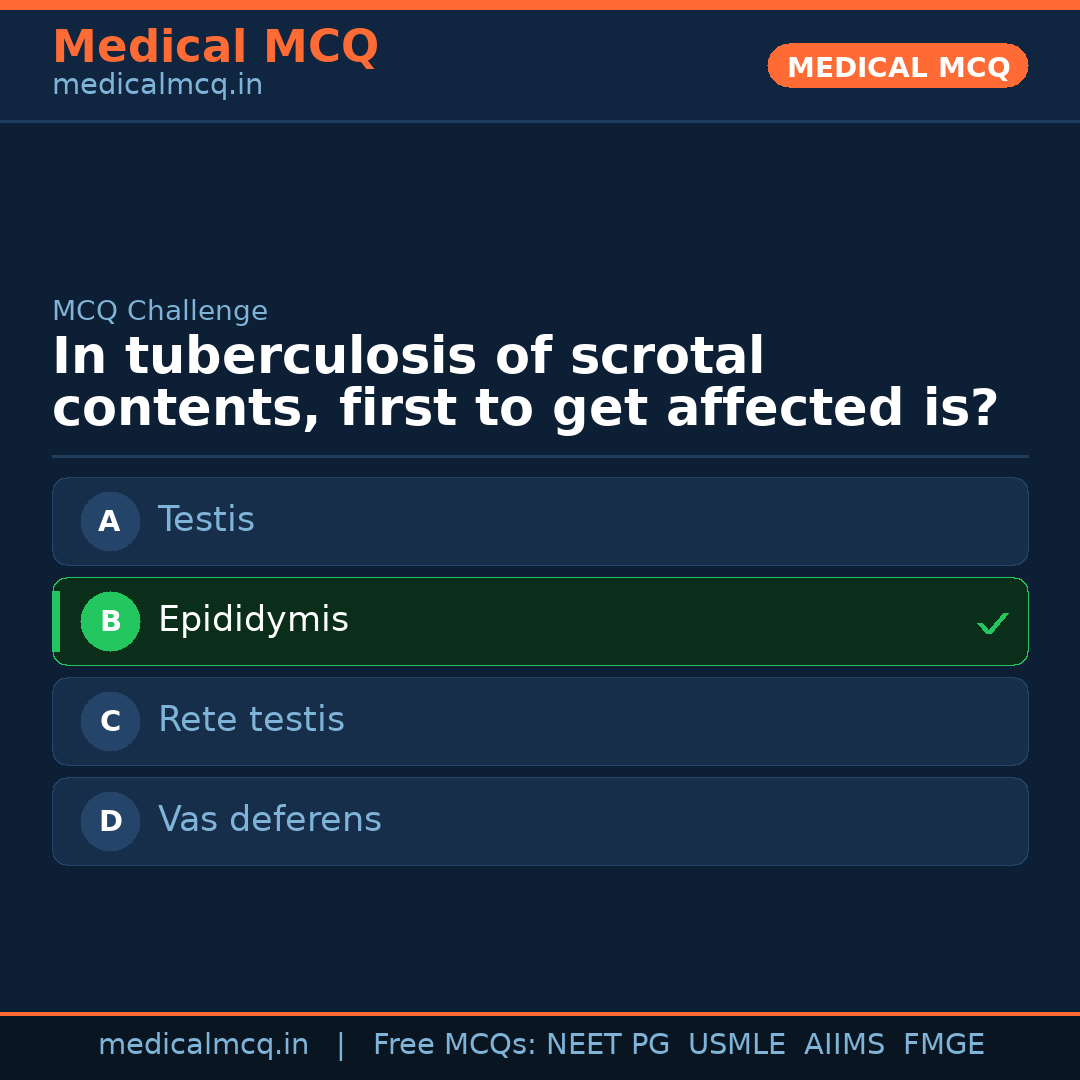Click the orange MEDICAL MCQ pill badge

[897, 67]
